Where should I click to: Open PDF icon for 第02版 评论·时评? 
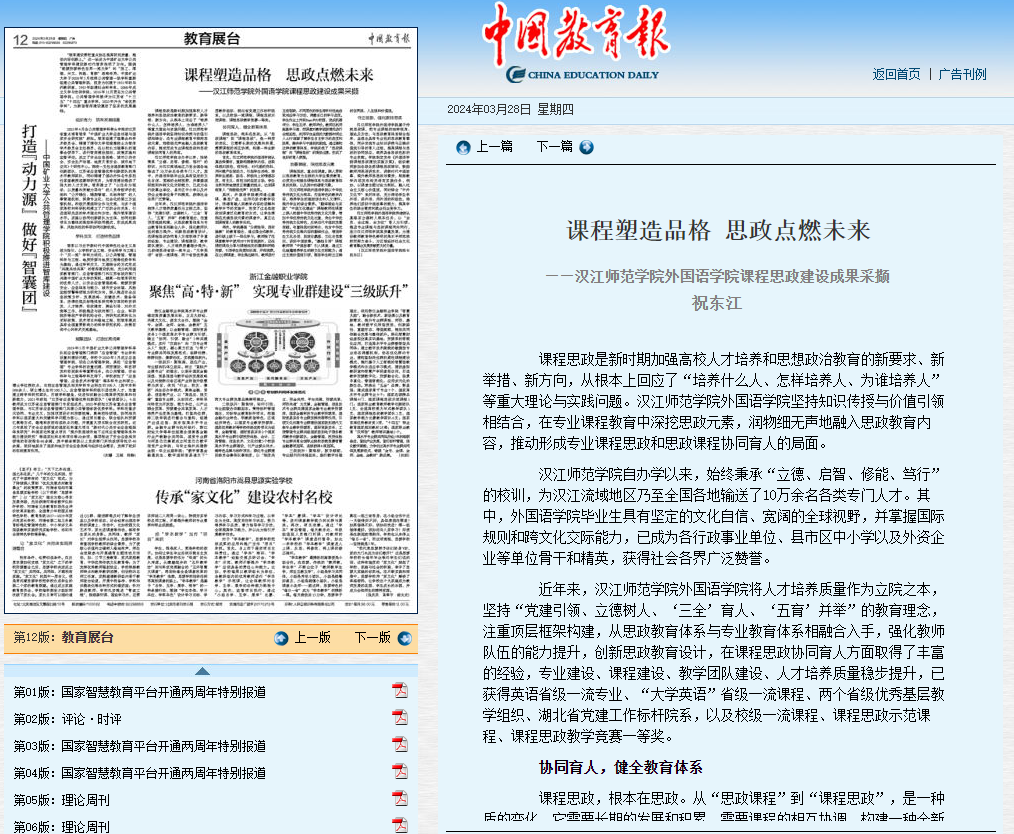click(400, 718)
